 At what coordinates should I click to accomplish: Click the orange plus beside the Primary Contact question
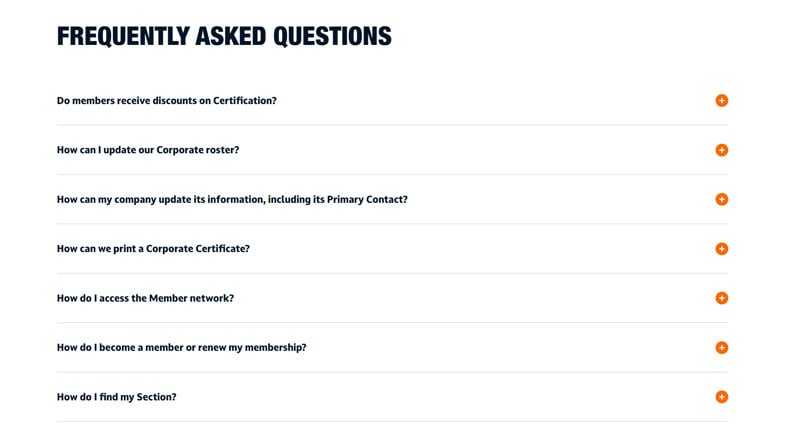[722, 199]
